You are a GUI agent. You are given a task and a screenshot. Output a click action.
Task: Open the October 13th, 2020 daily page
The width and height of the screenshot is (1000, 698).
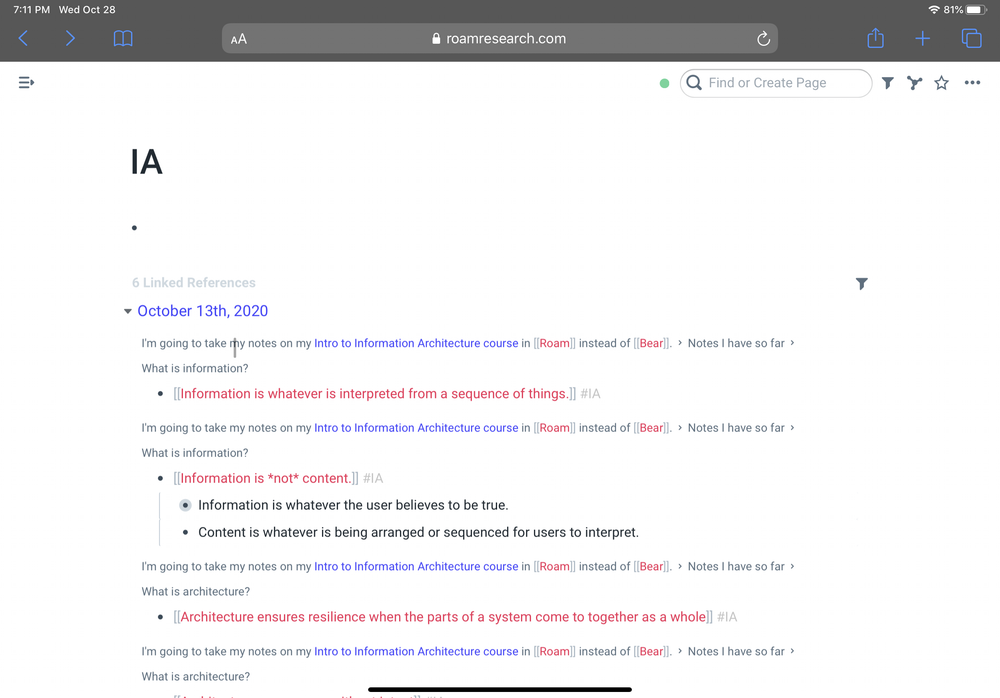202,311
